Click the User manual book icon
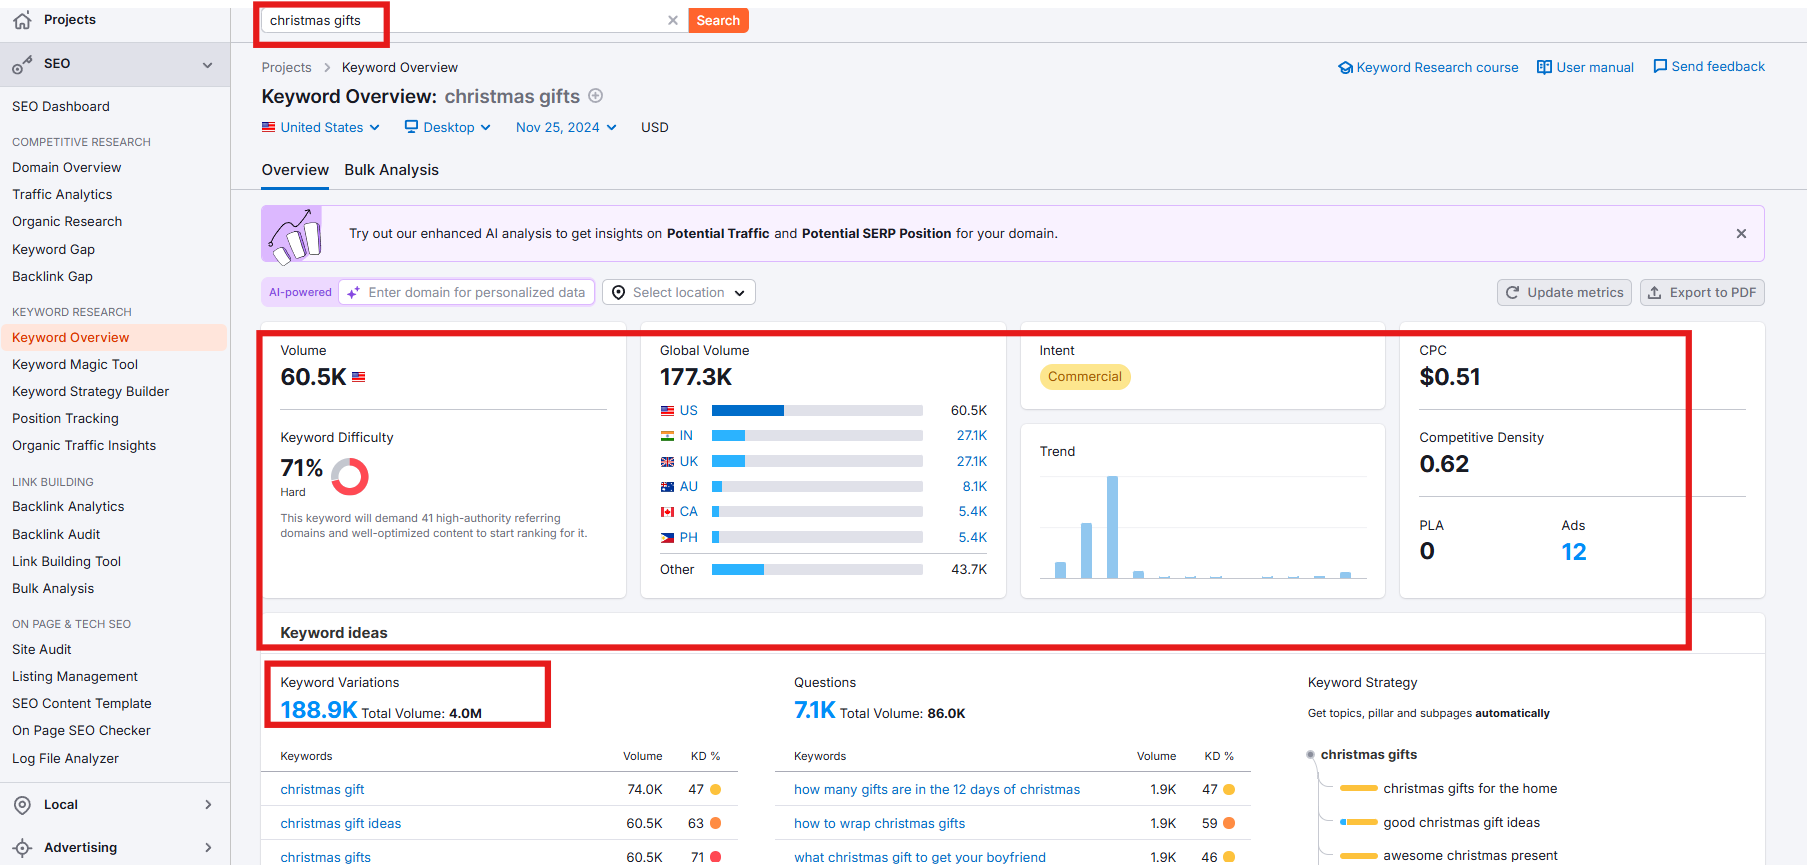The width and height of the screenshot is (1807, 865). click(x=1544, y=67)
